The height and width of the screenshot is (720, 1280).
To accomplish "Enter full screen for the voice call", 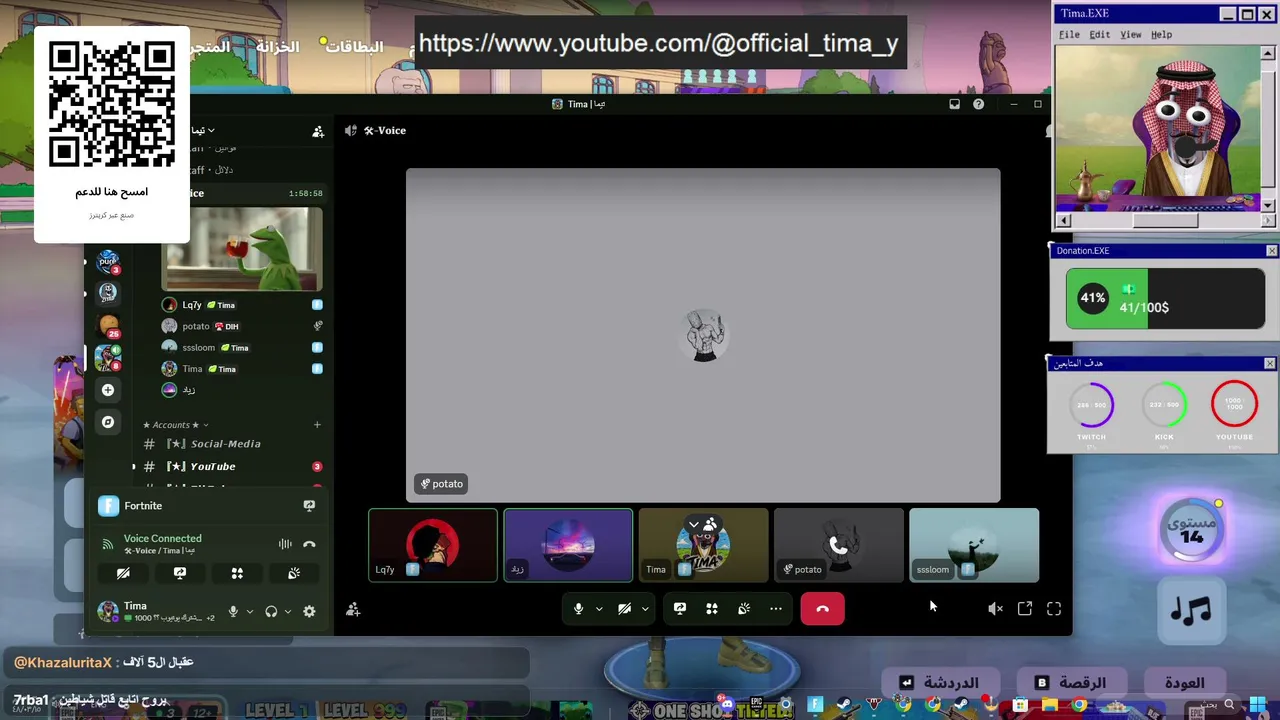I will point(1054,609).
